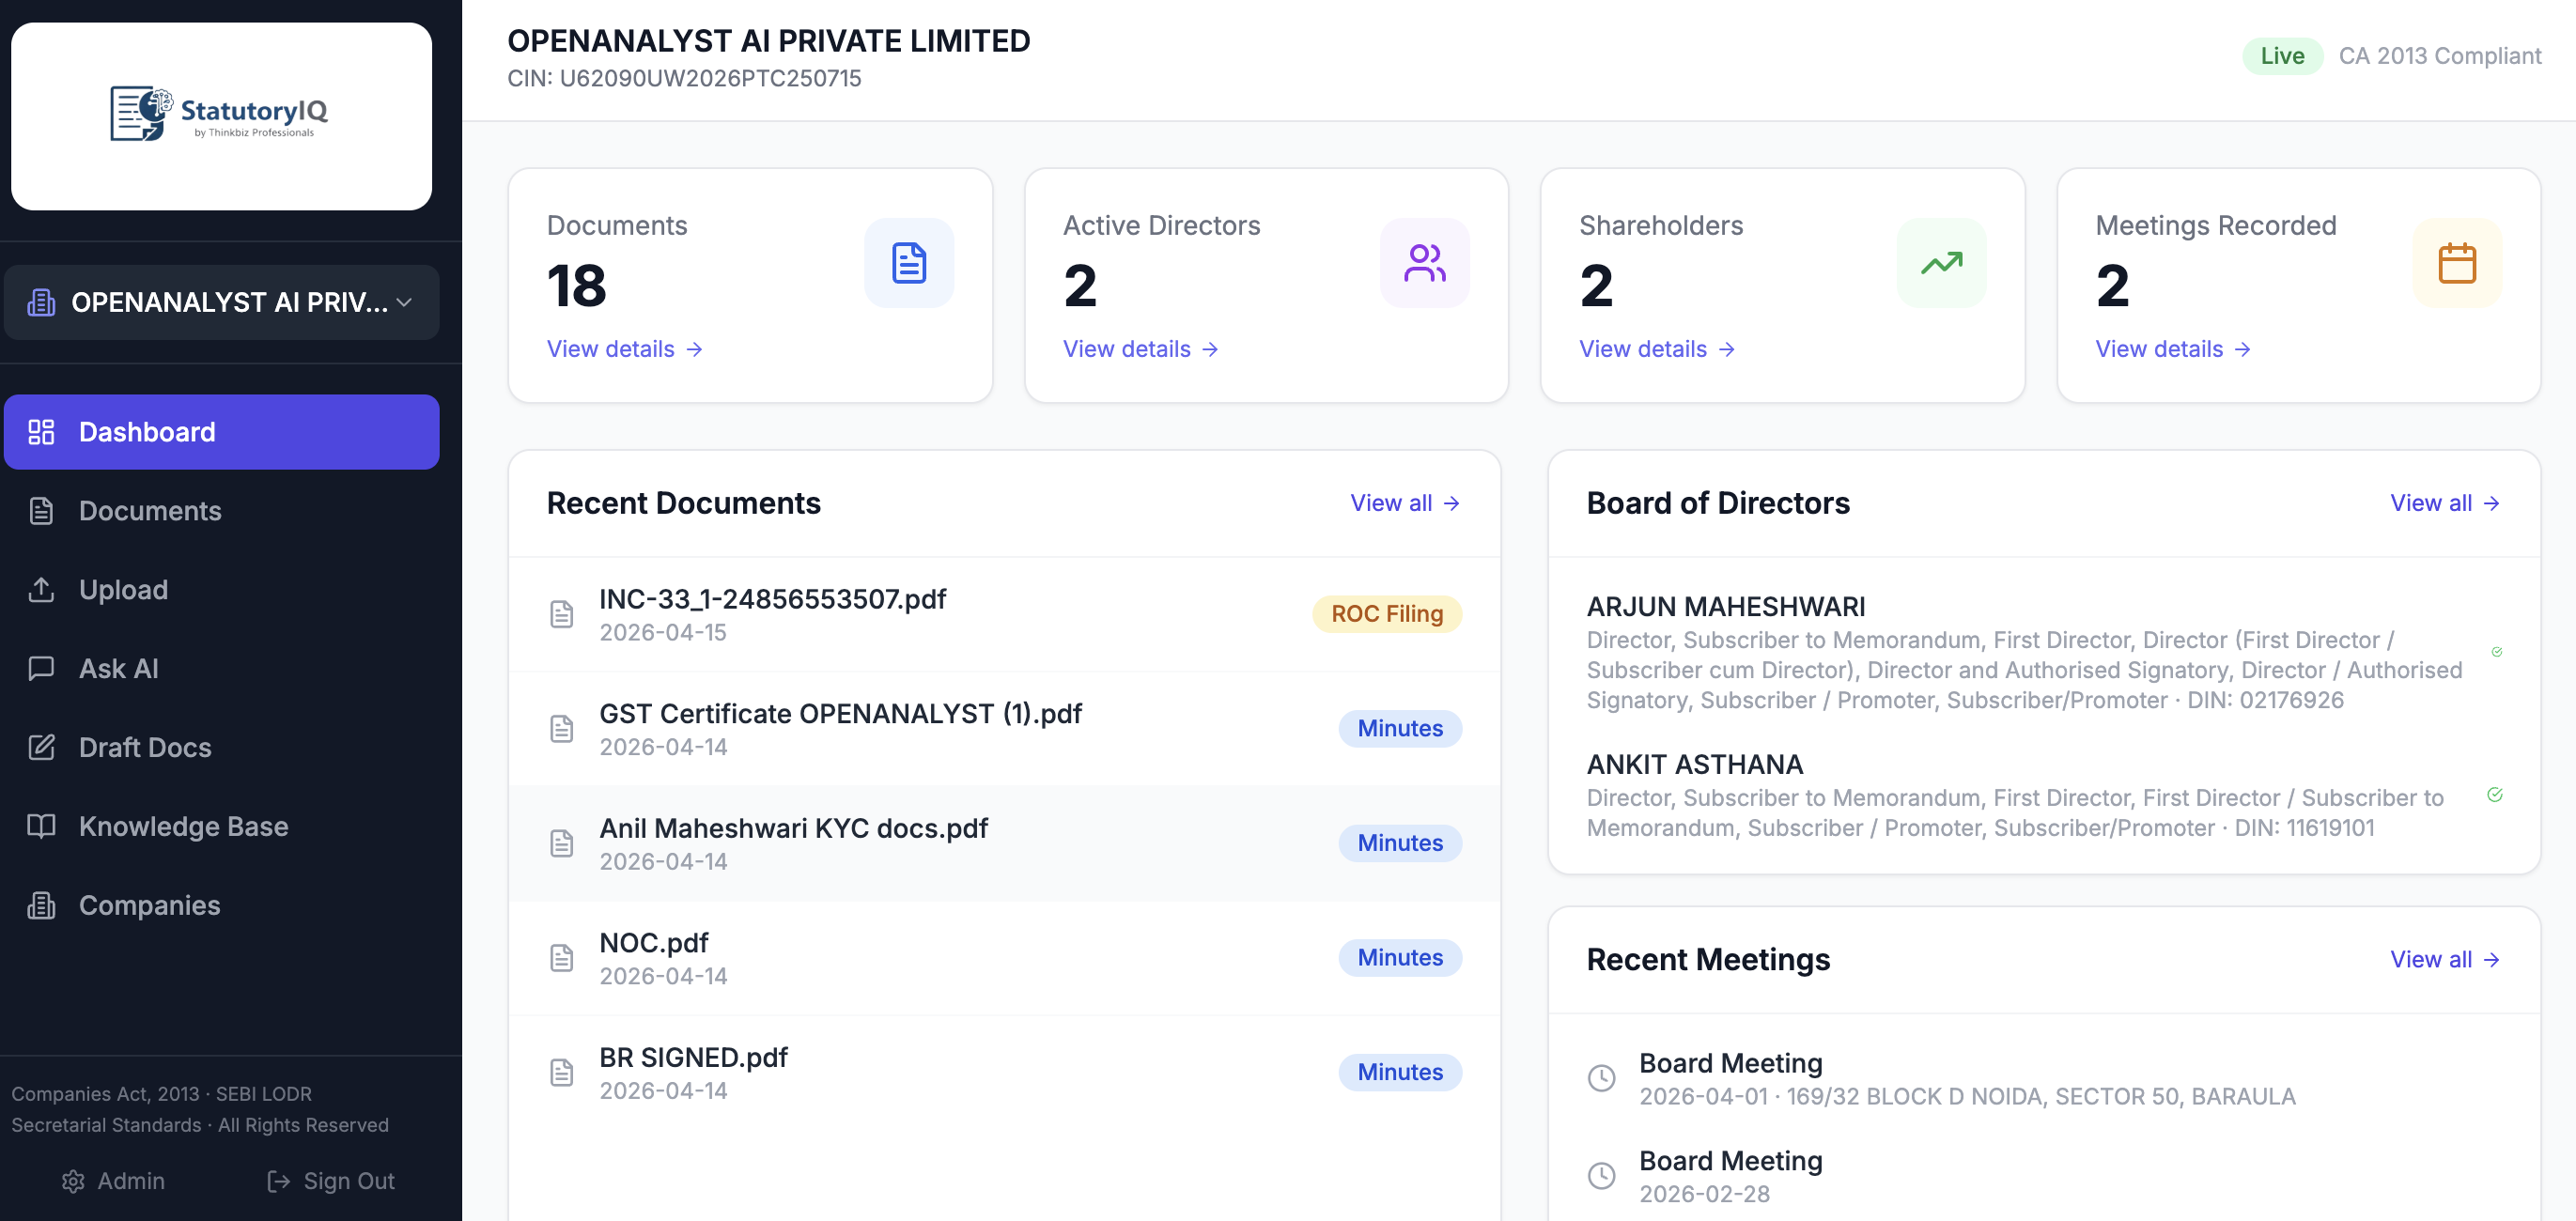Click the blue document icon on Documents card
Image resolution: width=2576 pixels, height=1221 pixels.
point(909,263)
